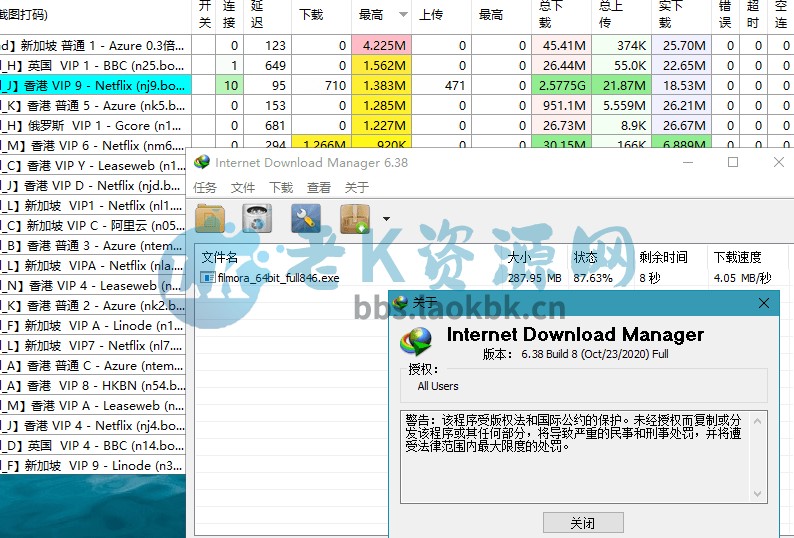Image resolution: width=794 pixels, height=538 pixels.
Task: Click the package download icon in IDM toolbar
Action: coord(354,218)
